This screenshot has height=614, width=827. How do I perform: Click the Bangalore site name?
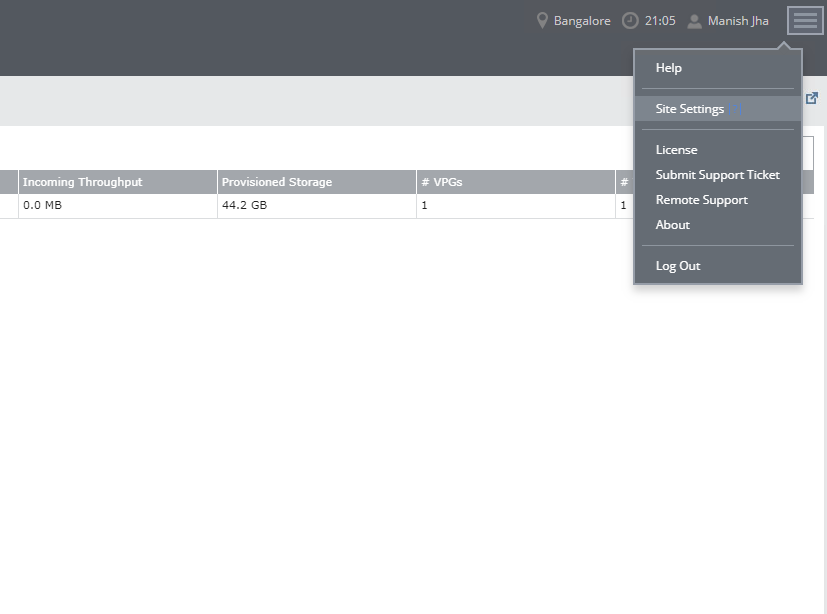pyautogui.click(x=582, y=21)
